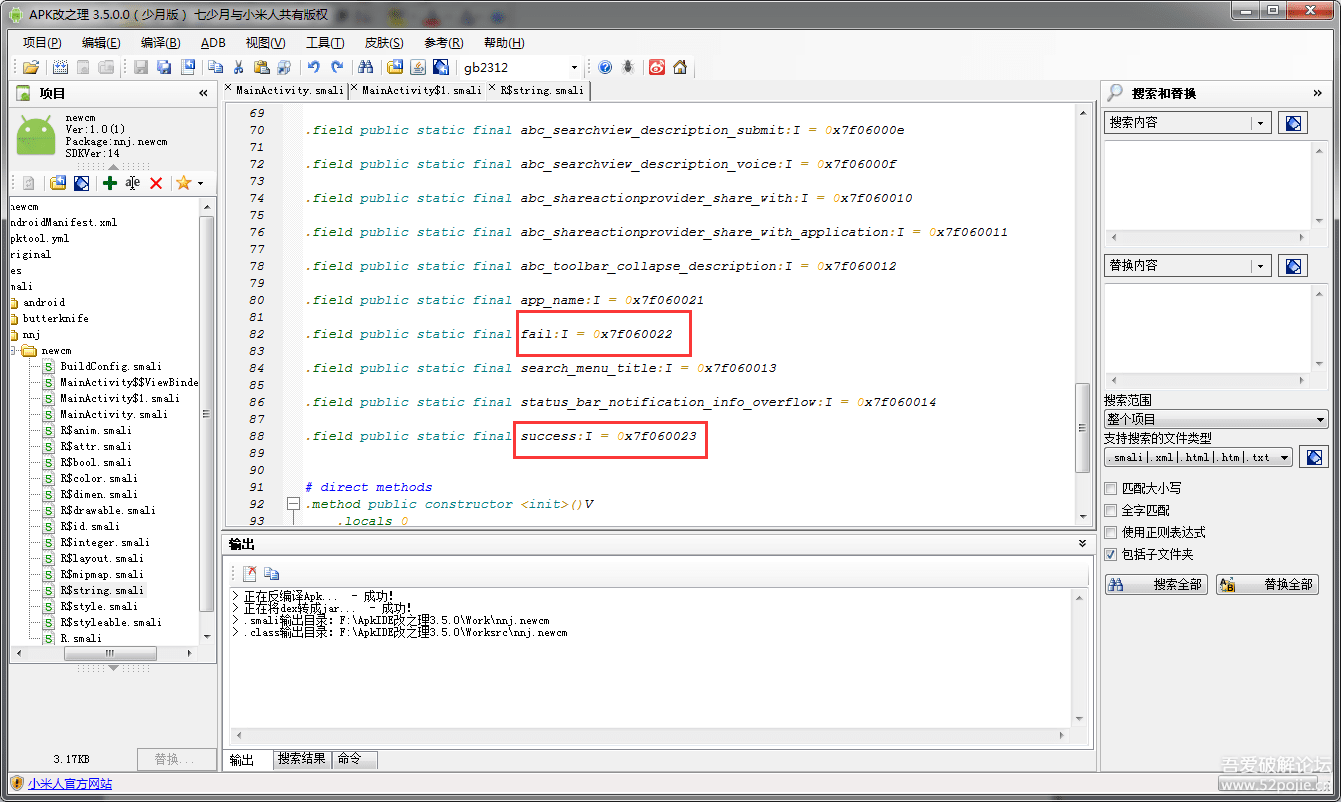Open the 替换内容 history dropdown
The image size is (1341, 802).
(1261, 266)
